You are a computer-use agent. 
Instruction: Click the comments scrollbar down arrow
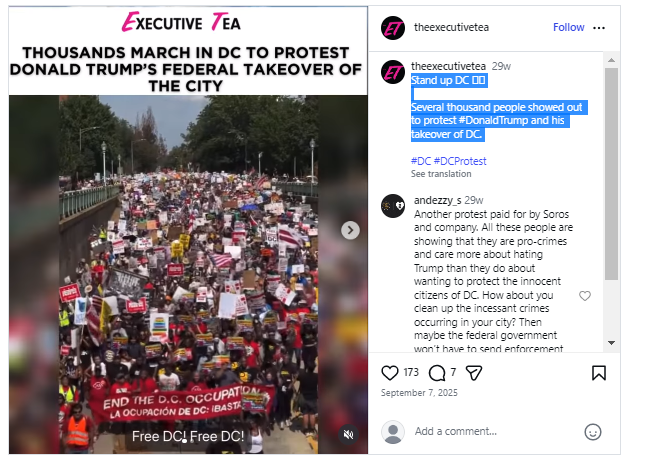point(611,343)
